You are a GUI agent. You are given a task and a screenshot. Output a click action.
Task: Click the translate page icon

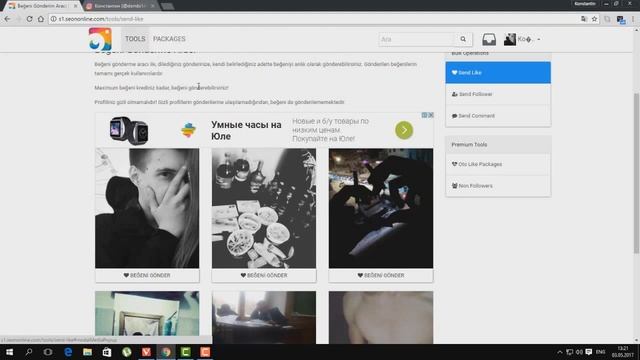coord(584,19)
